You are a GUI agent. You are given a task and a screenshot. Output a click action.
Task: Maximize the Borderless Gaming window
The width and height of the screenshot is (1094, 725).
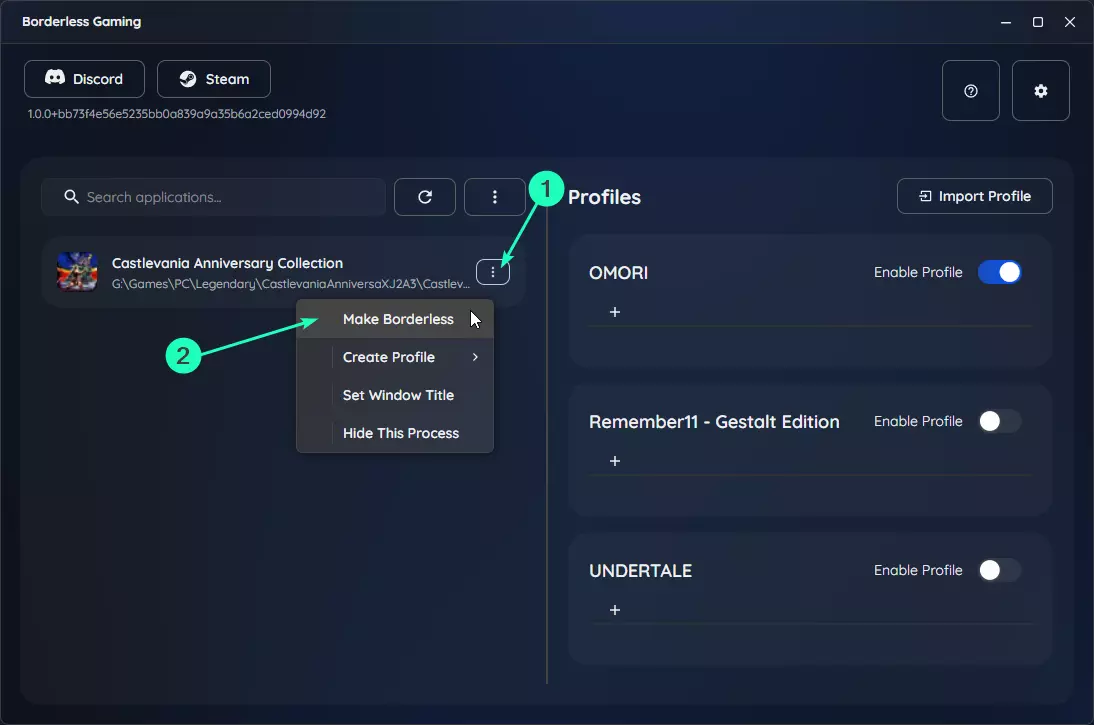click(1037, 22)
